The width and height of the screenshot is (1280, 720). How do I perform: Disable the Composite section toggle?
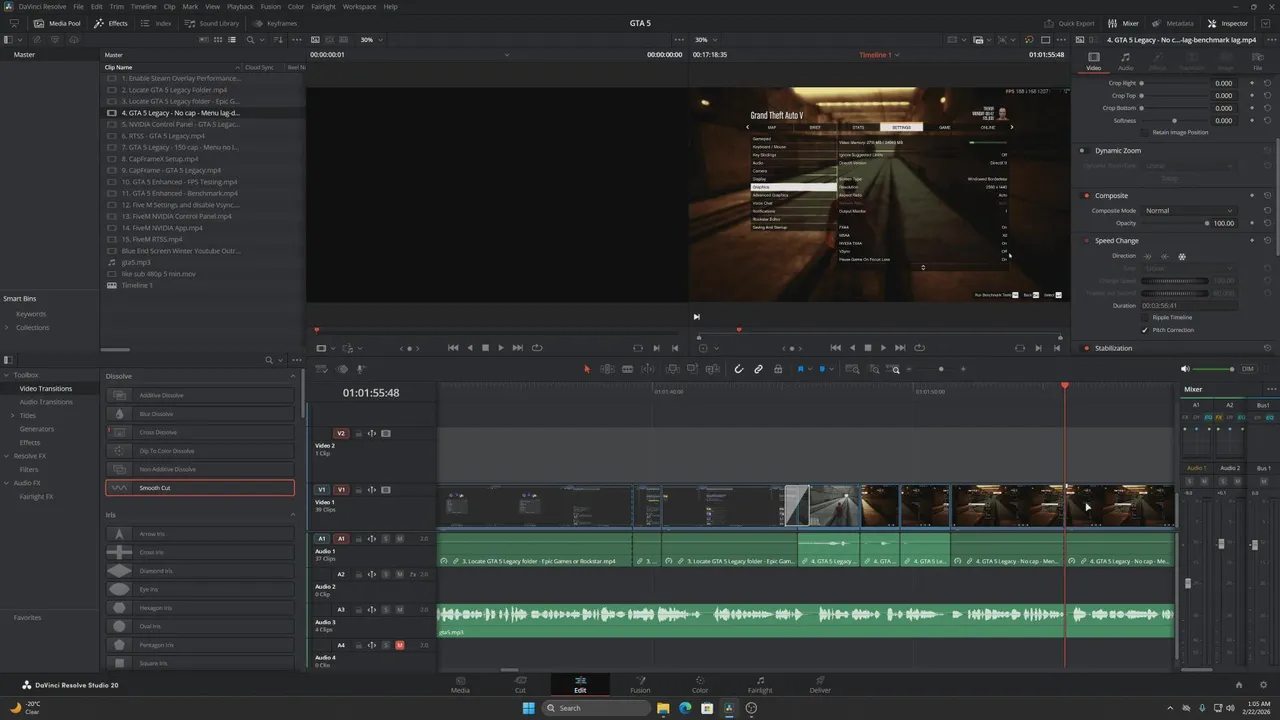[x=1085, y=196]
